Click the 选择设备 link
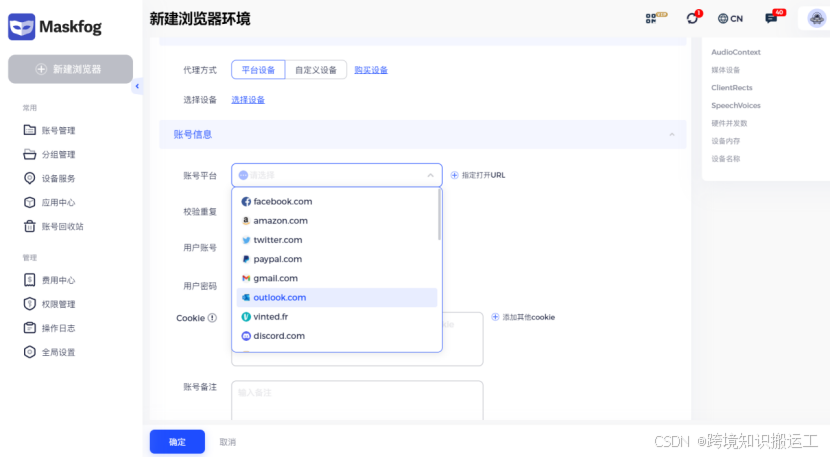The image size is (830, 457). tap(248, 100)
